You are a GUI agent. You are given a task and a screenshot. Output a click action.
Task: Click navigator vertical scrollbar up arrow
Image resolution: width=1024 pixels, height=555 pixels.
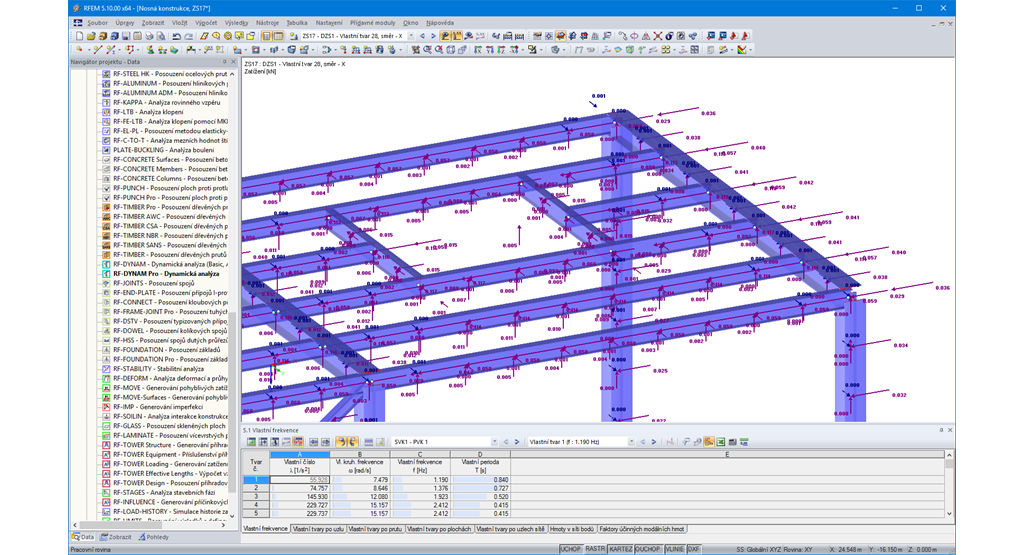232,74
